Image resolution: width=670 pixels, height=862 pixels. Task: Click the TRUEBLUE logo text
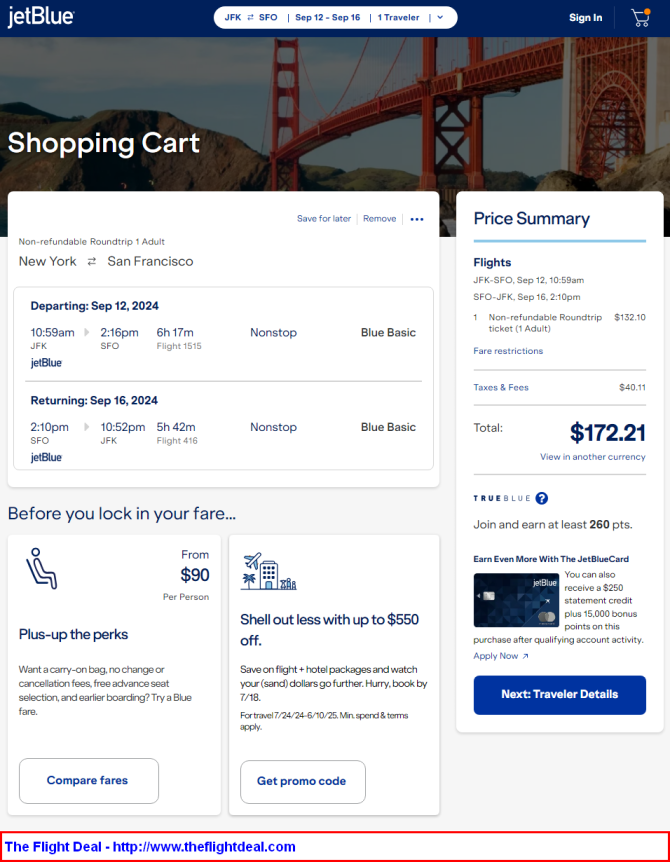click(502, 499)
